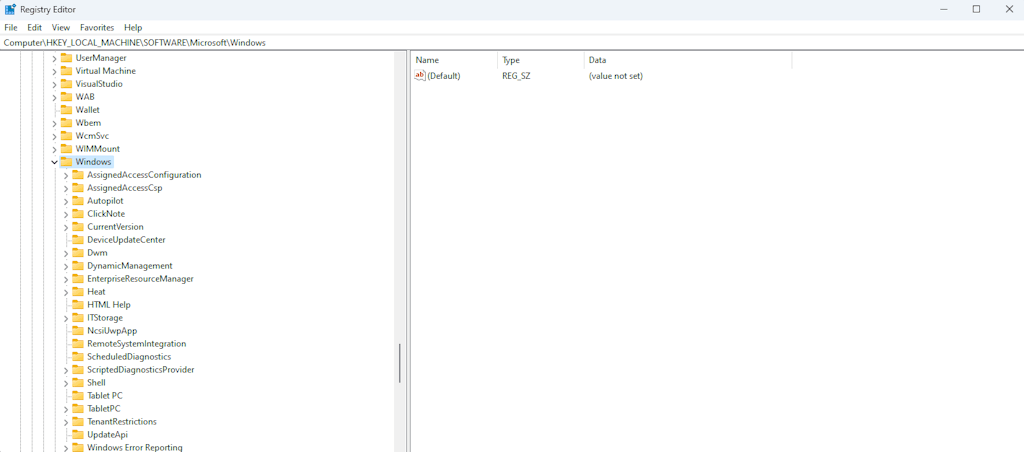Maximize the Registry Editor window
The height and width of the screenshot is (452, 1024).
(976, 9)
